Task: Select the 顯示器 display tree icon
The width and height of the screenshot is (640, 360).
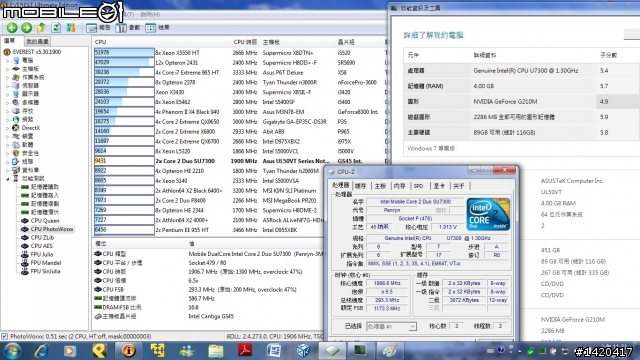Action: (x=16, y=94)
